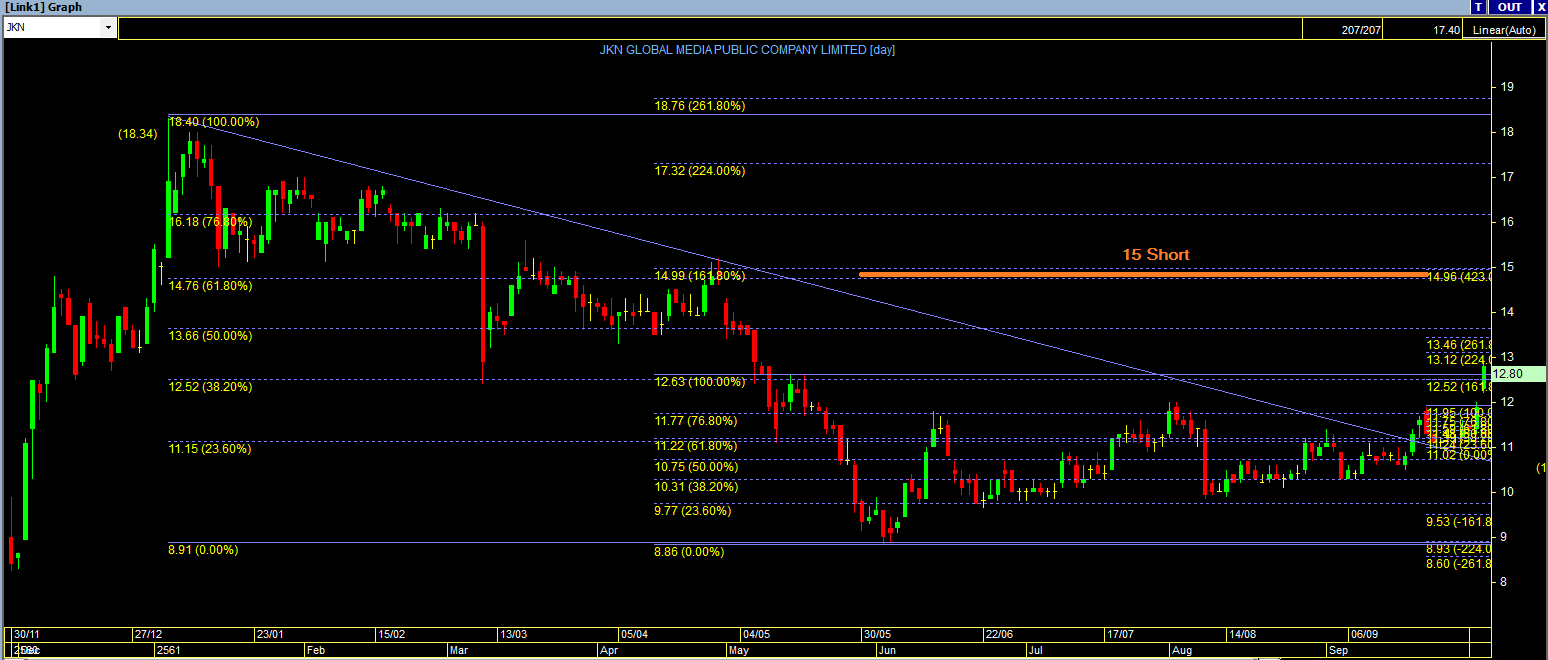The width and height of the screenshot is (1548, 660).
Task: Click the T button in title bar
Action: (1479, 7)
